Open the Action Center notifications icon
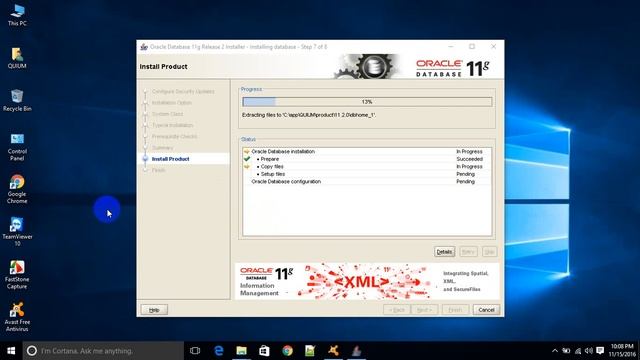The image size is (640, 360). coord(600,351)
